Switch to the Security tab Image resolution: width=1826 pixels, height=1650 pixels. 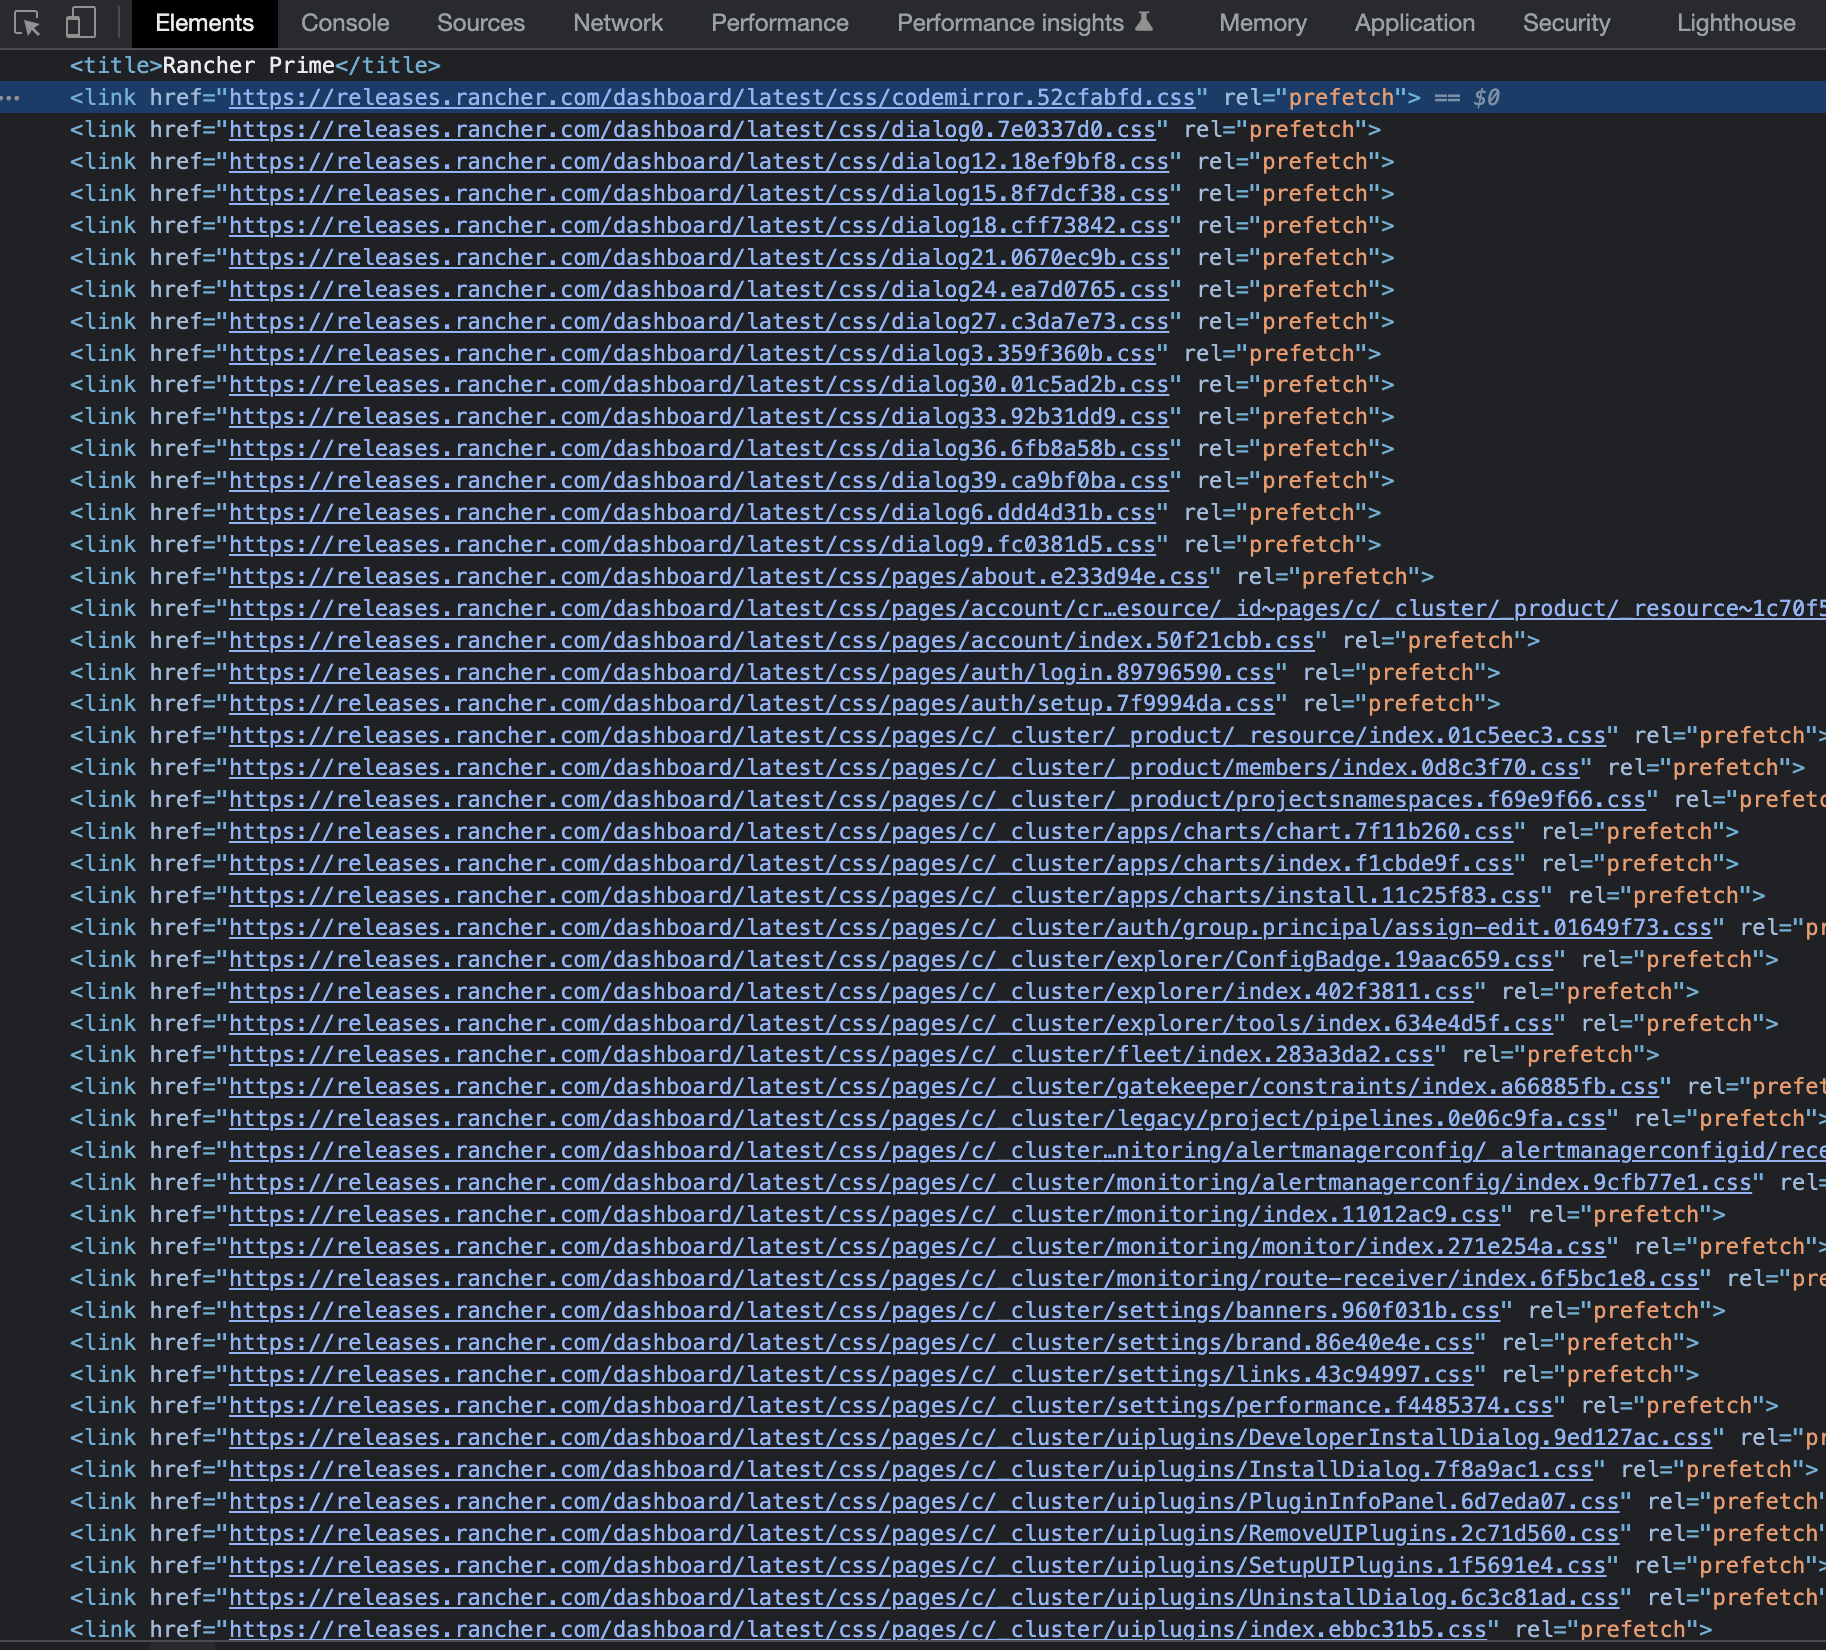click(x=1566, y=23)
